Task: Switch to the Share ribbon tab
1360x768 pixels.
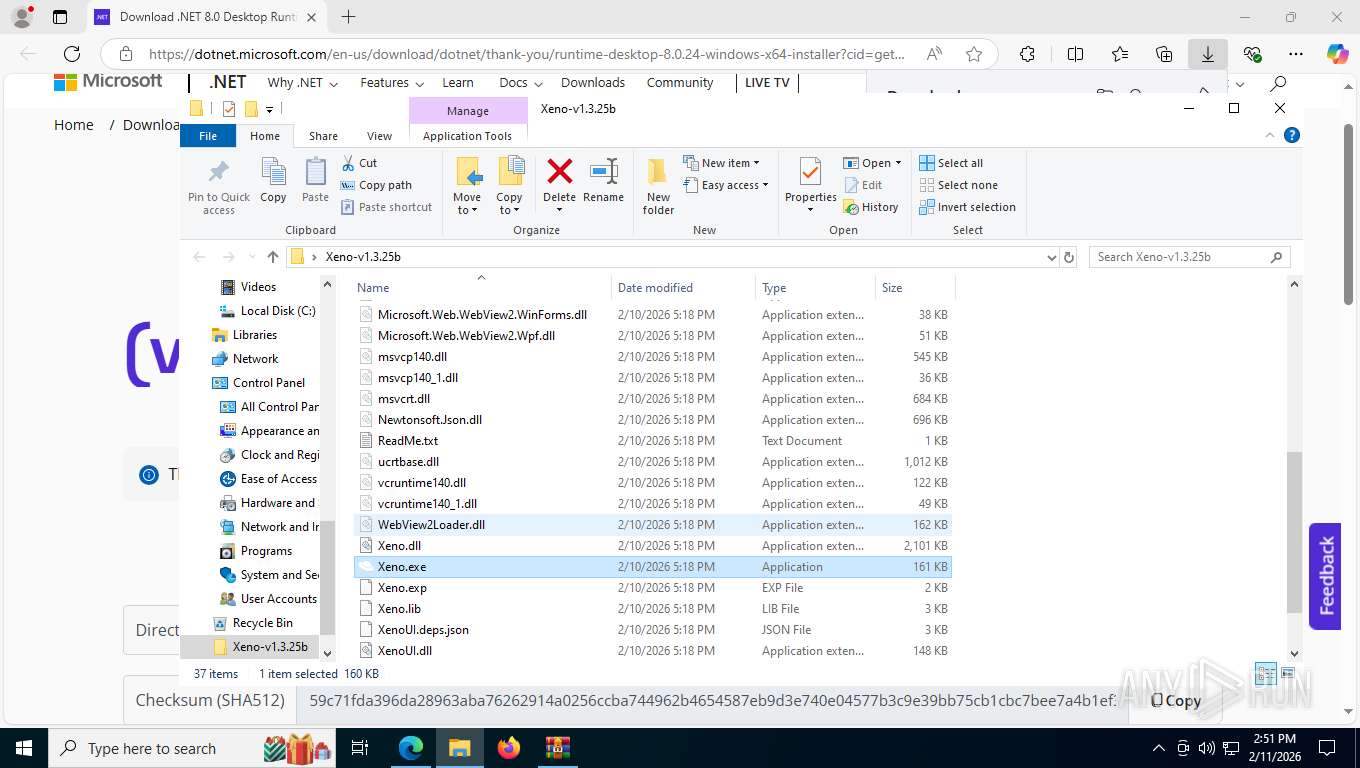Action: click(x=323, y=136)
